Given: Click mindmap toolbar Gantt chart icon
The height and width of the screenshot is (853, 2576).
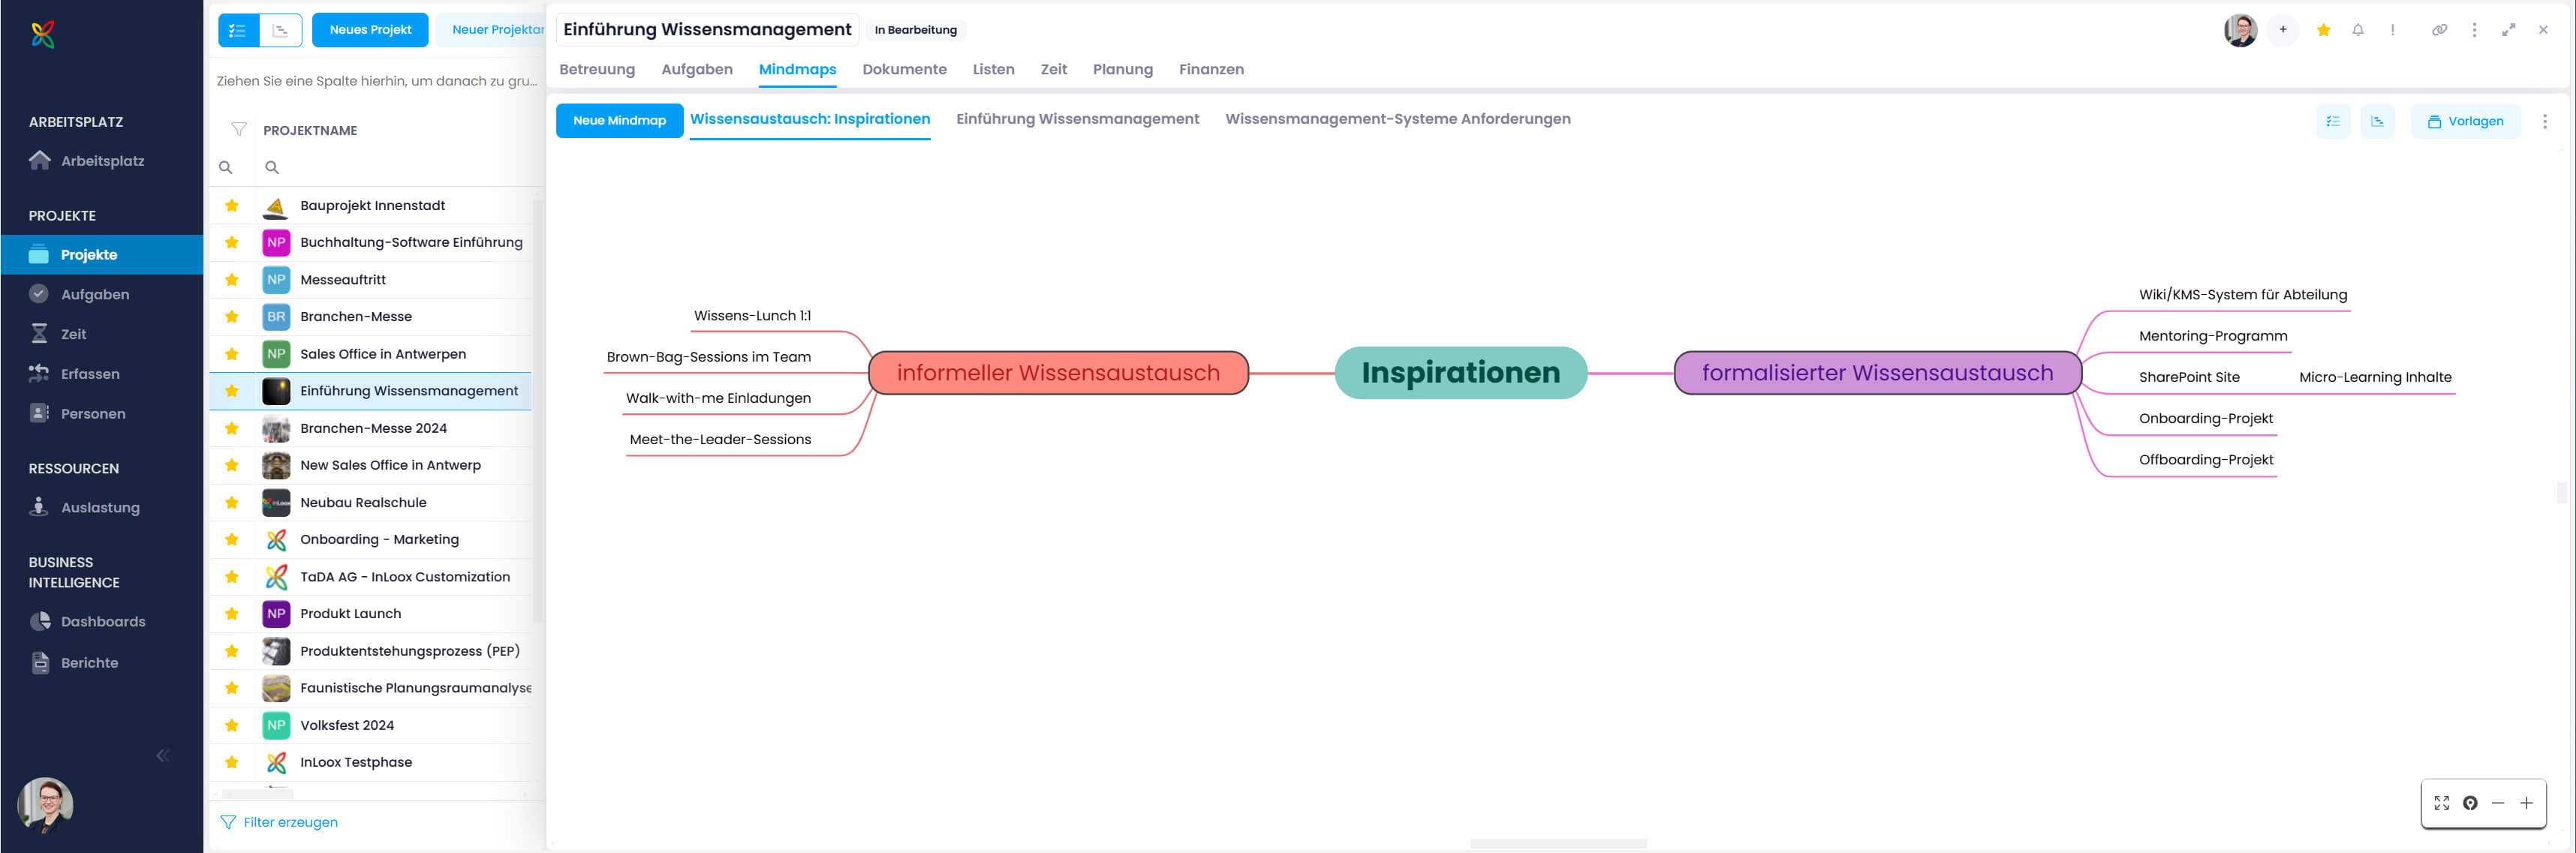Looking at the screenshot, I should click(2377, 121).
